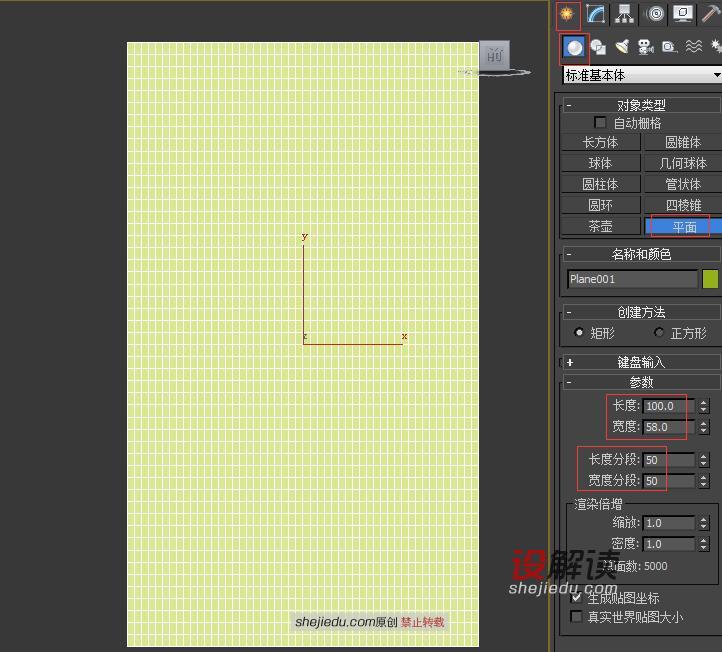This screenshot has height=652, width=722.
Task: Create a 圆环 torus primitive
Action: [600, 205]
